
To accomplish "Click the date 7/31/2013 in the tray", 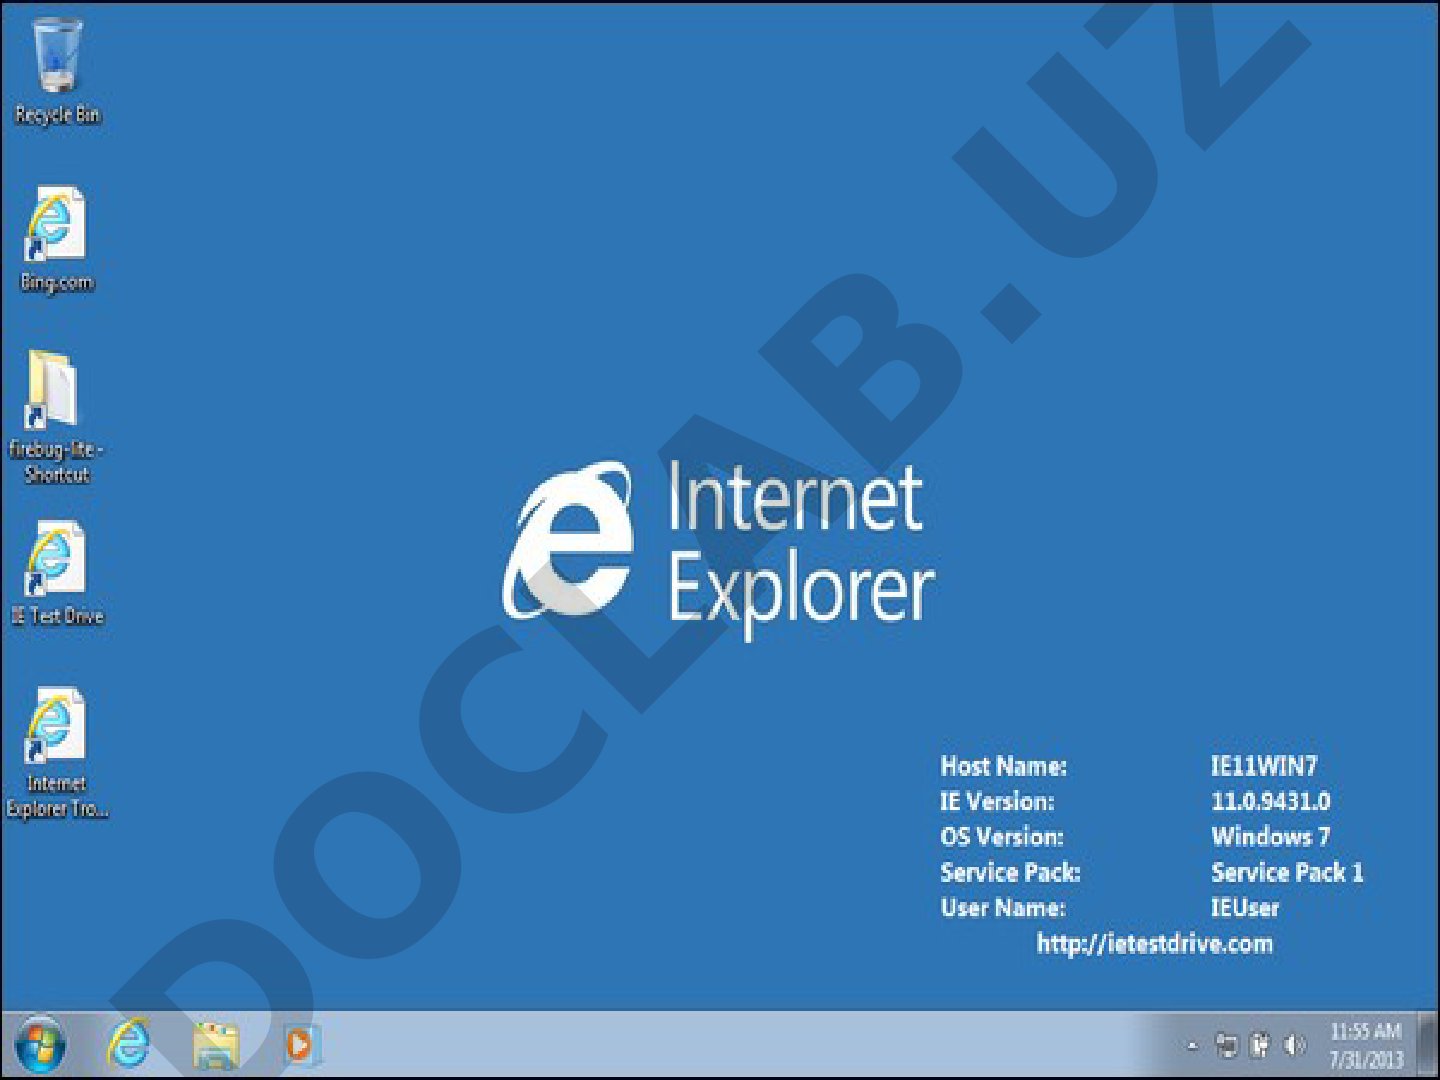I will click(1366, 1059).
